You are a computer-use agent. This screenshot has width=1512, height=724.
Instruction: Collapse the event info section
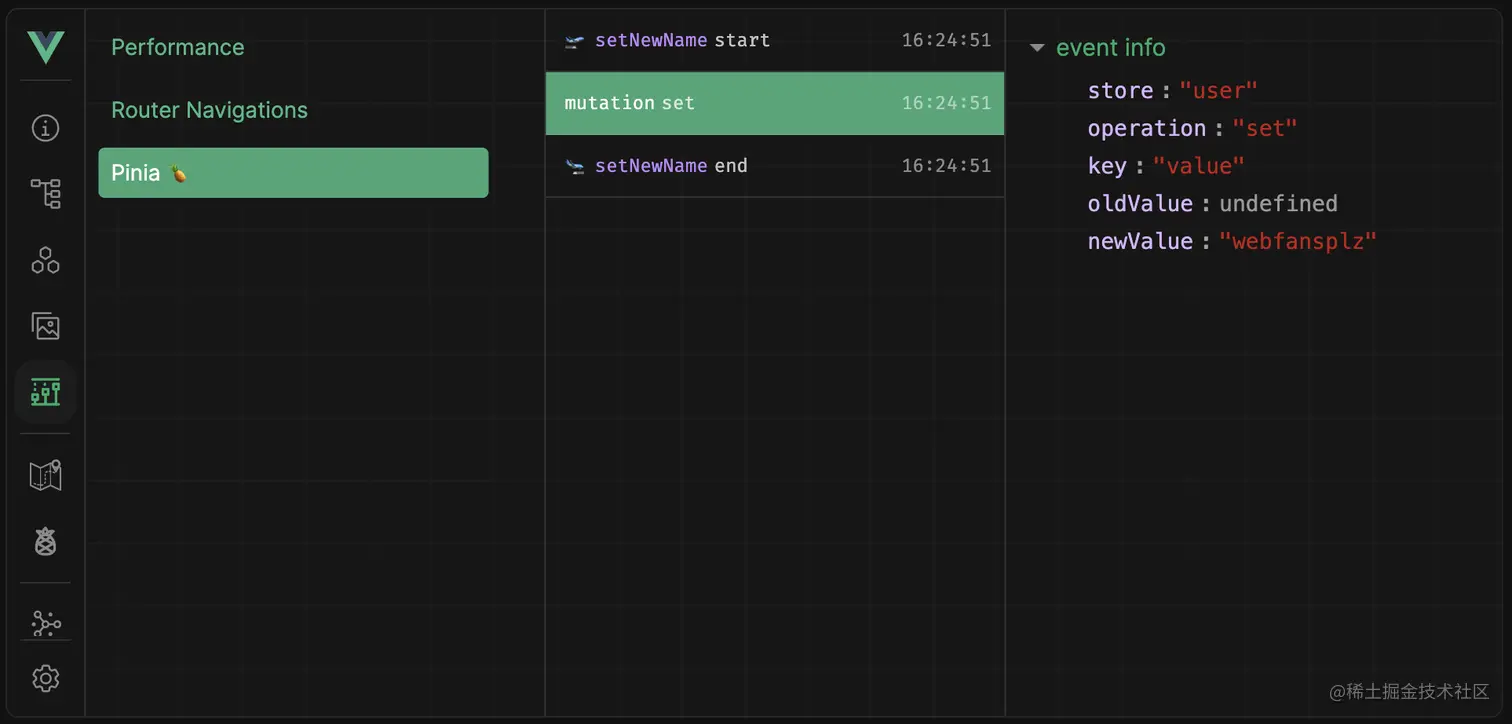[1037, 47]
